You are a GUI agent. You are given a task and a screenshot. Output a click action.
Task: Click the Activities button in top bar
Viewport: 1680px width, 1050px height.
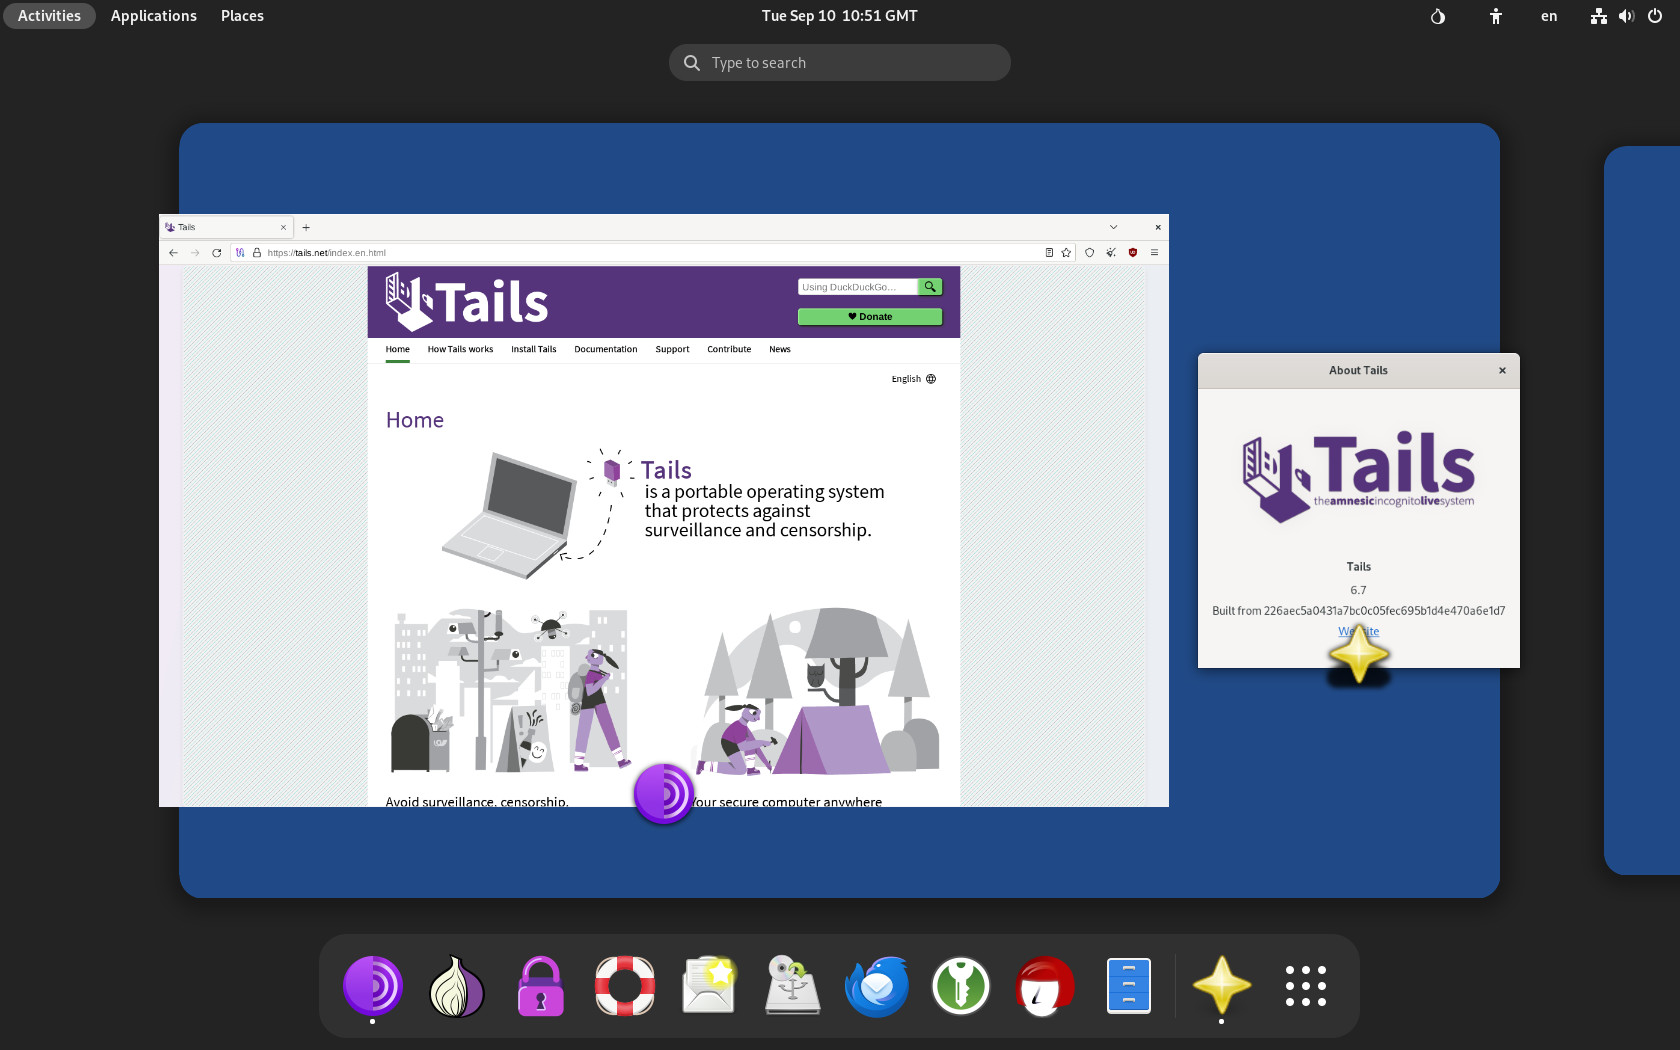point(49,16)
